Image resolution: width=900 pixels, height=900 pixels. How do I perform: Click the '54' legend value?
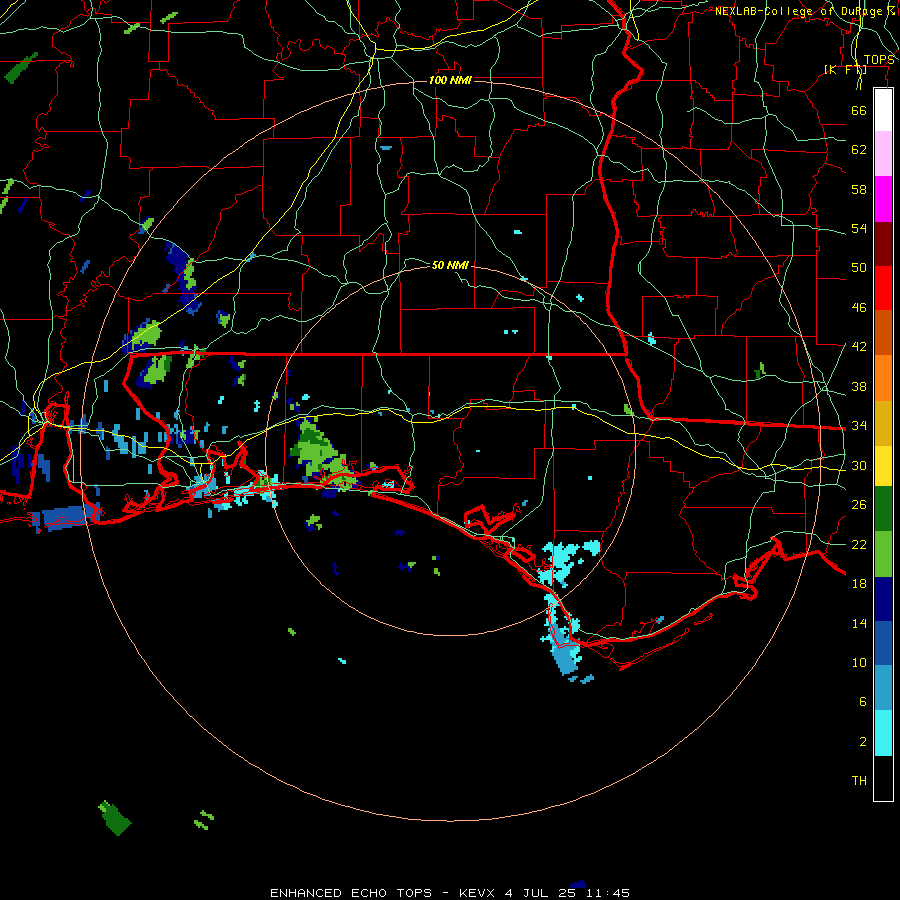tap(859, 228)
